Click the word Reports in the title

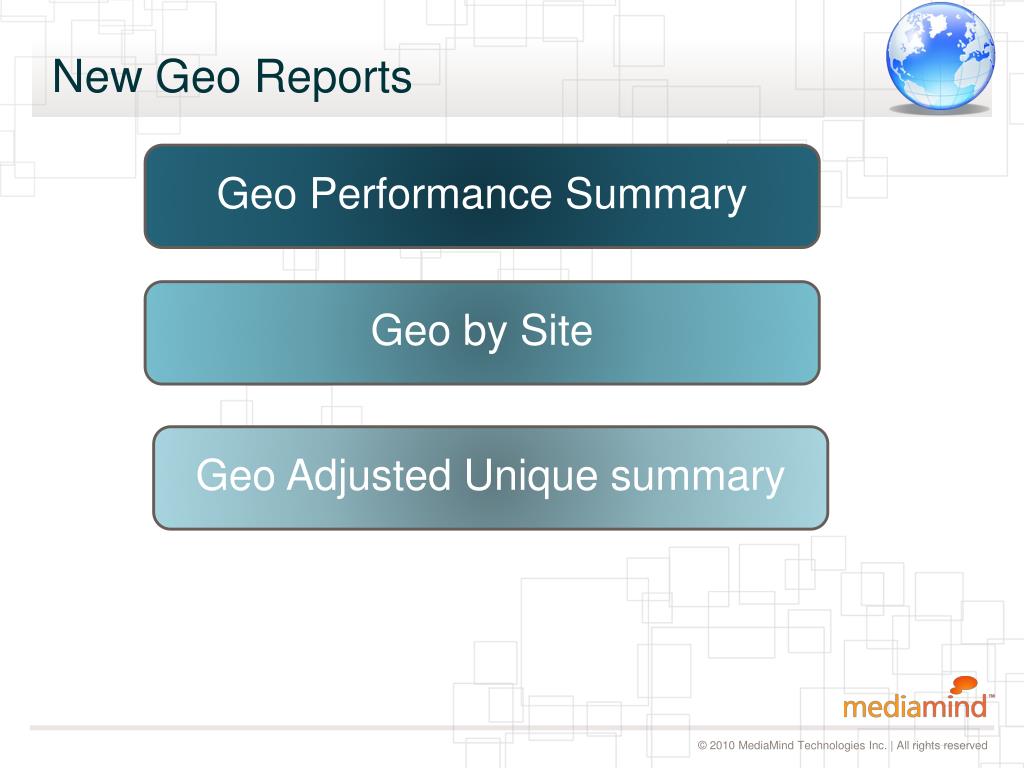333,78
